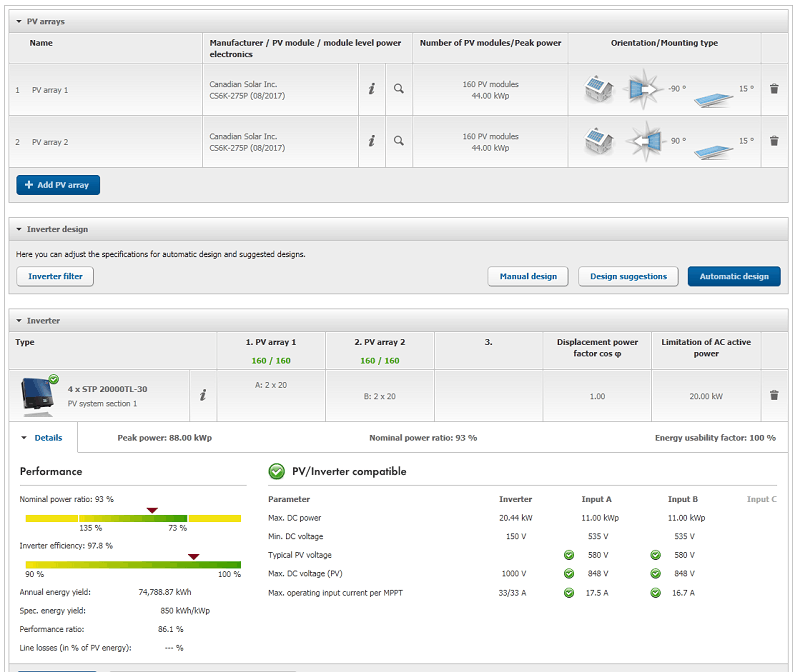This screenshot has height=672, width=800.
Task: Click magnifier search icon for PV array 1
Action: pyautogui.click(x=398, y=89)
